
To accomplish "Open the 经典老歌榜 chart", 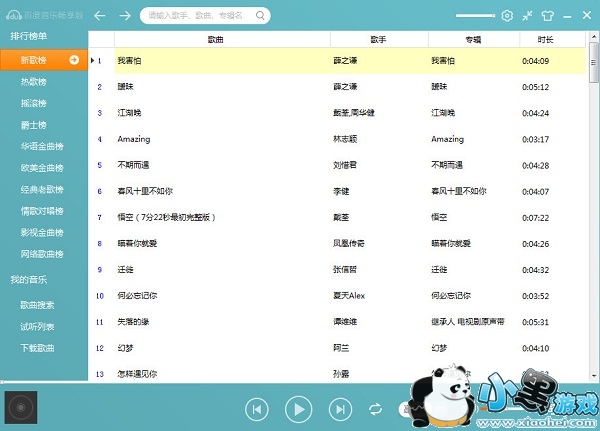I will point(42,189).
